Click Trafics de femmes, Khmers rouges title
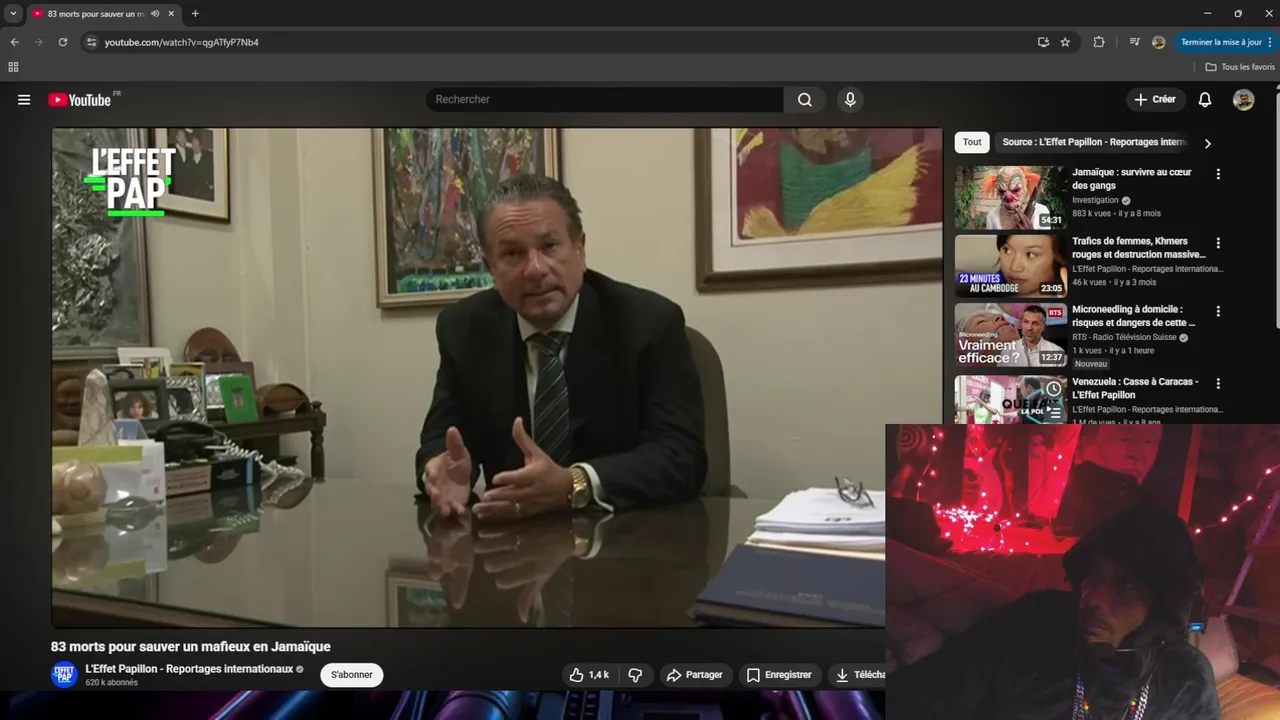Image resolution: width=1280 pixels, height=720 pixels. [1139, 248]
